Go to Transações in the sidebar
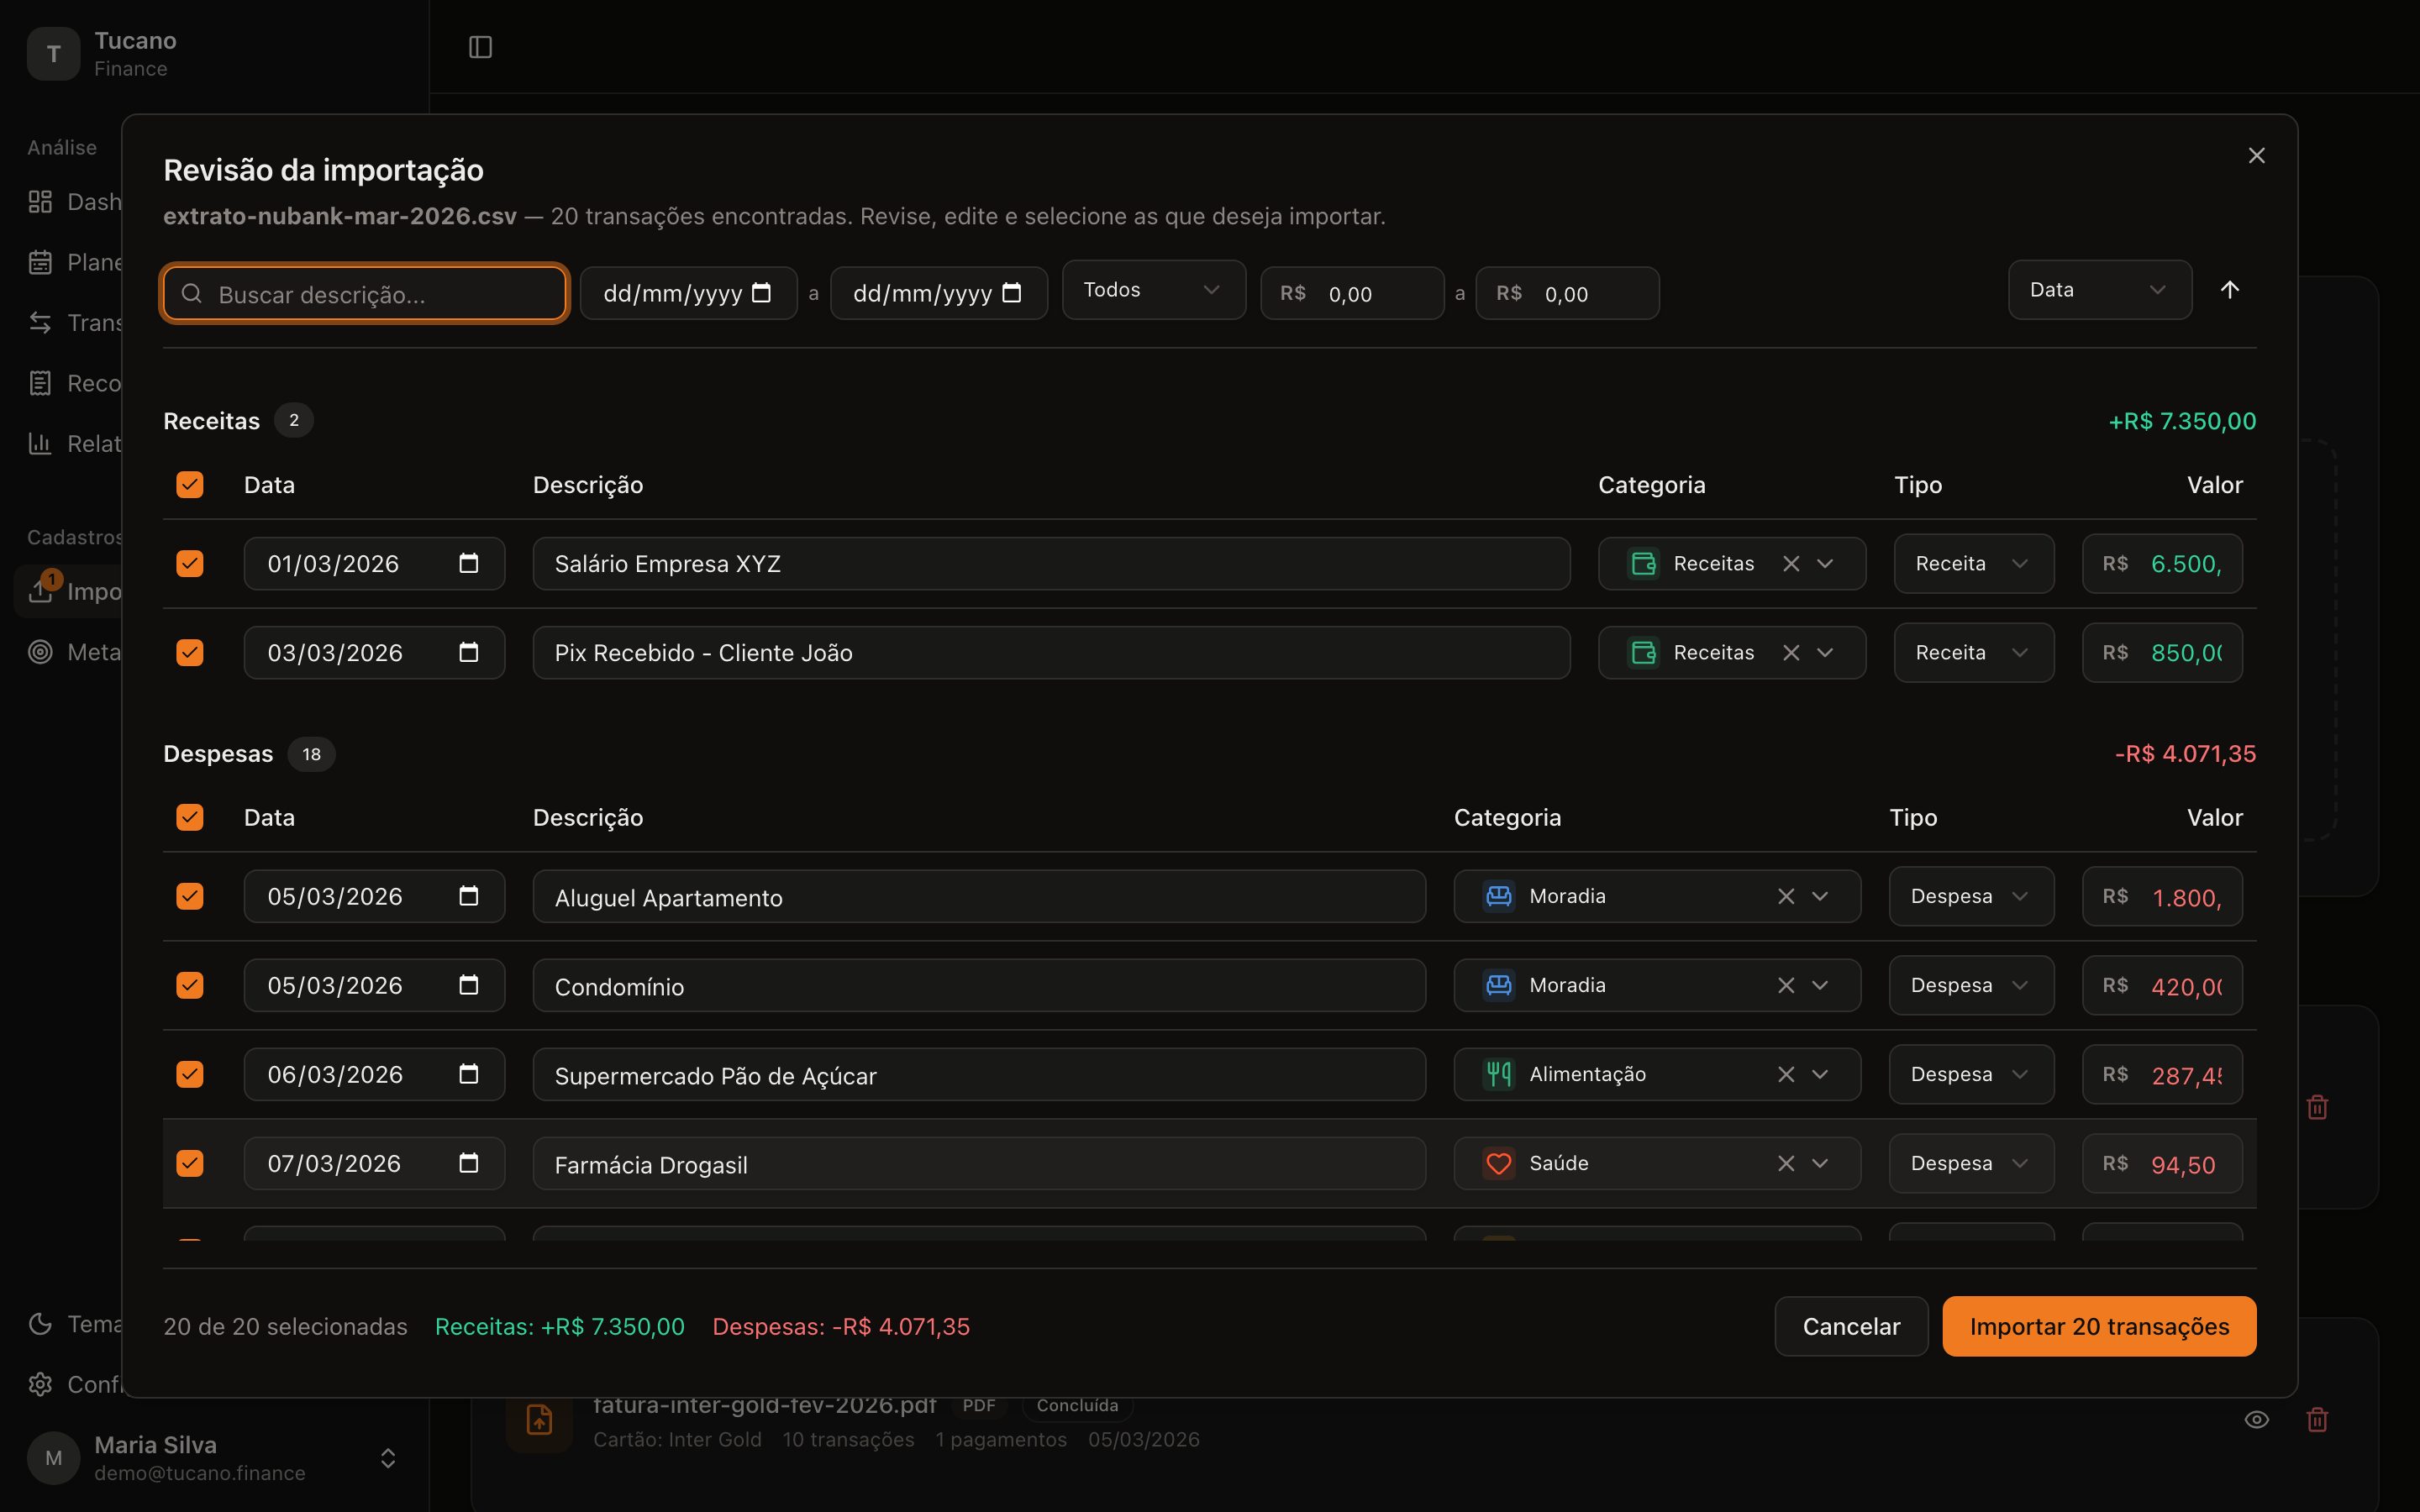Image resolution: width=2420 pixels, height=1512 pixels. point(75,323)
